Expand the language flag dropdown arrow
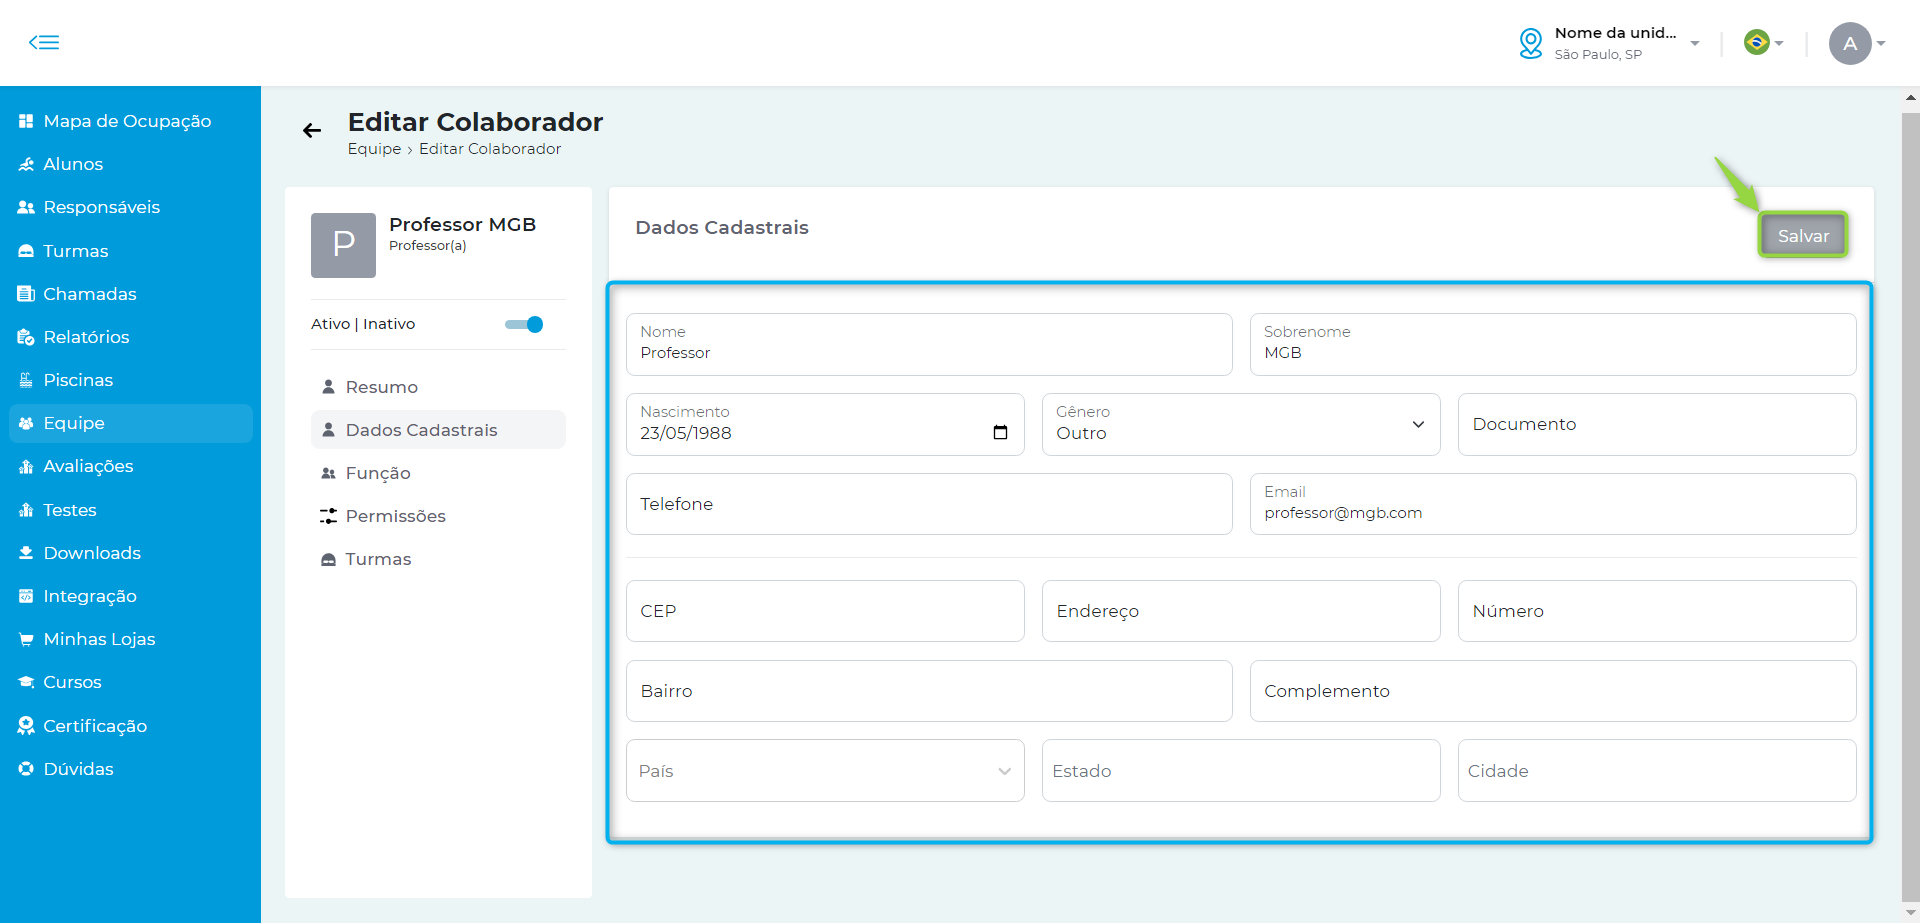 tap(1779, 43)
